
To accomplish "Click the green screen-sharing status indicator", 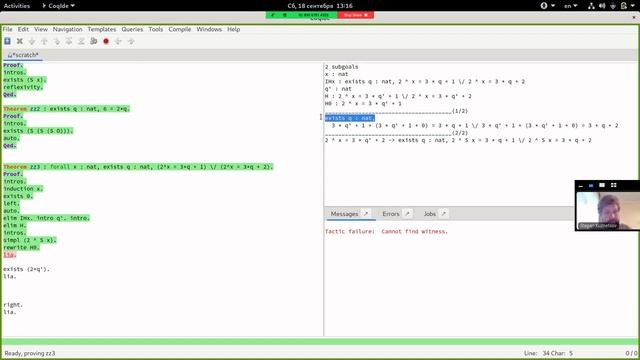I will [x=302, y=15].
